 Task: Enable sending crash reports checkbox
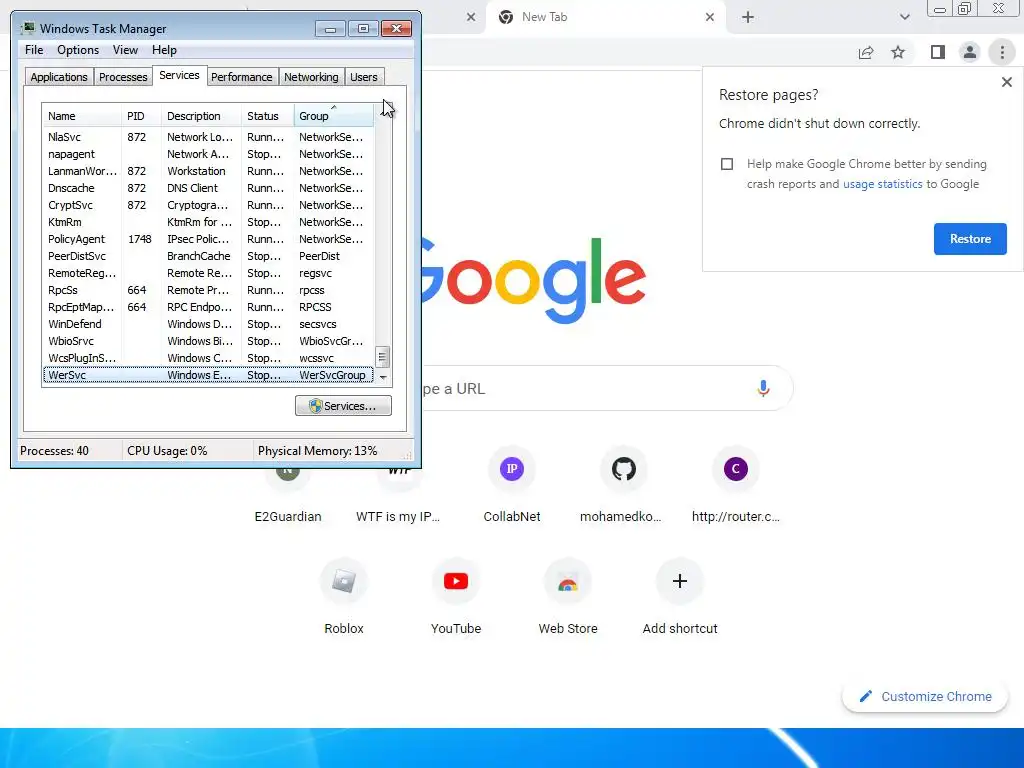tap(727, 164)
